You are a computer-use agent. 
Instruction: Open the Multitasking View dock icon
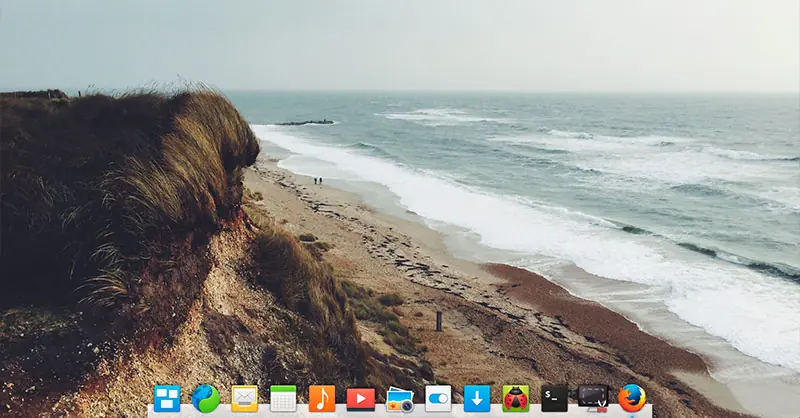(x=167, y=399)
